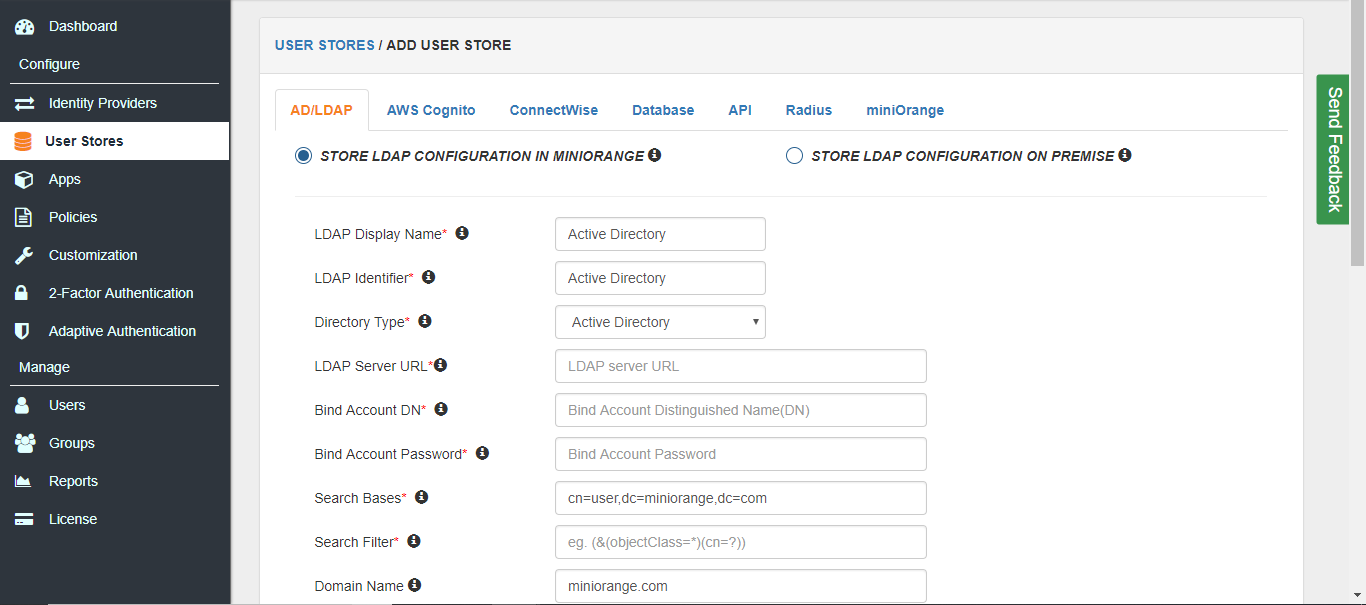Open the Directory Type dropdown

point(660,322)
